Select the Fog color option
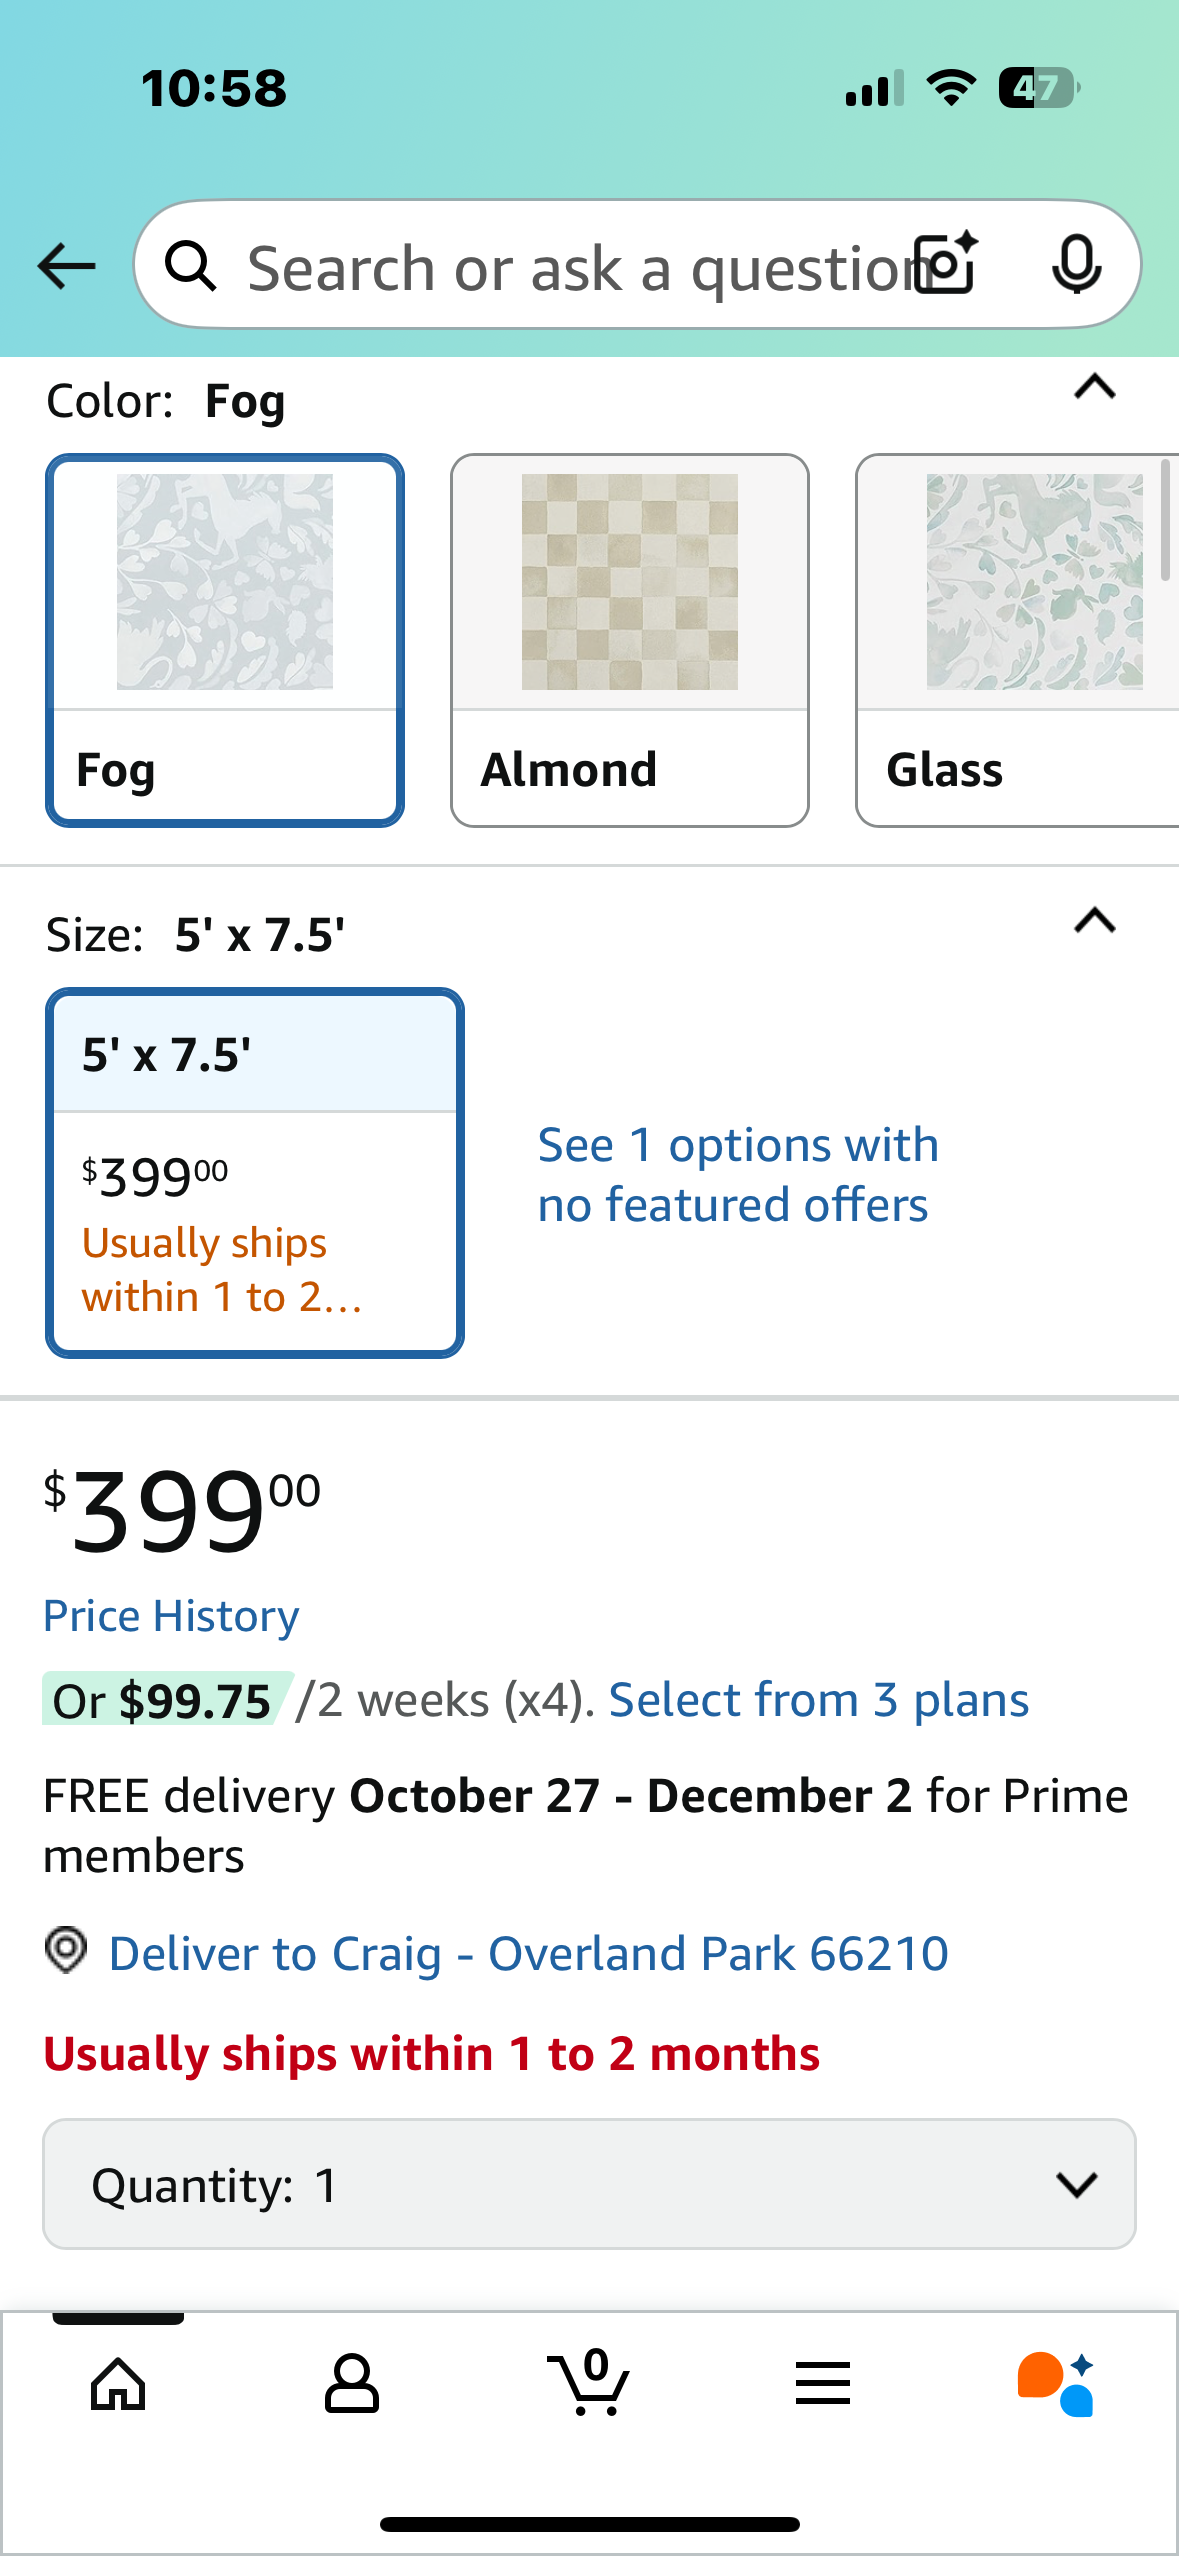 click(x=225, y=640)
